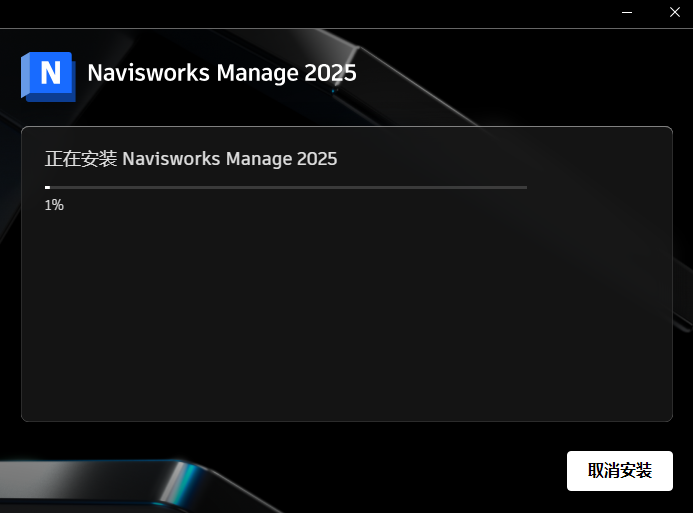
Task: Click 2025 in the header title
Action: 331,73
